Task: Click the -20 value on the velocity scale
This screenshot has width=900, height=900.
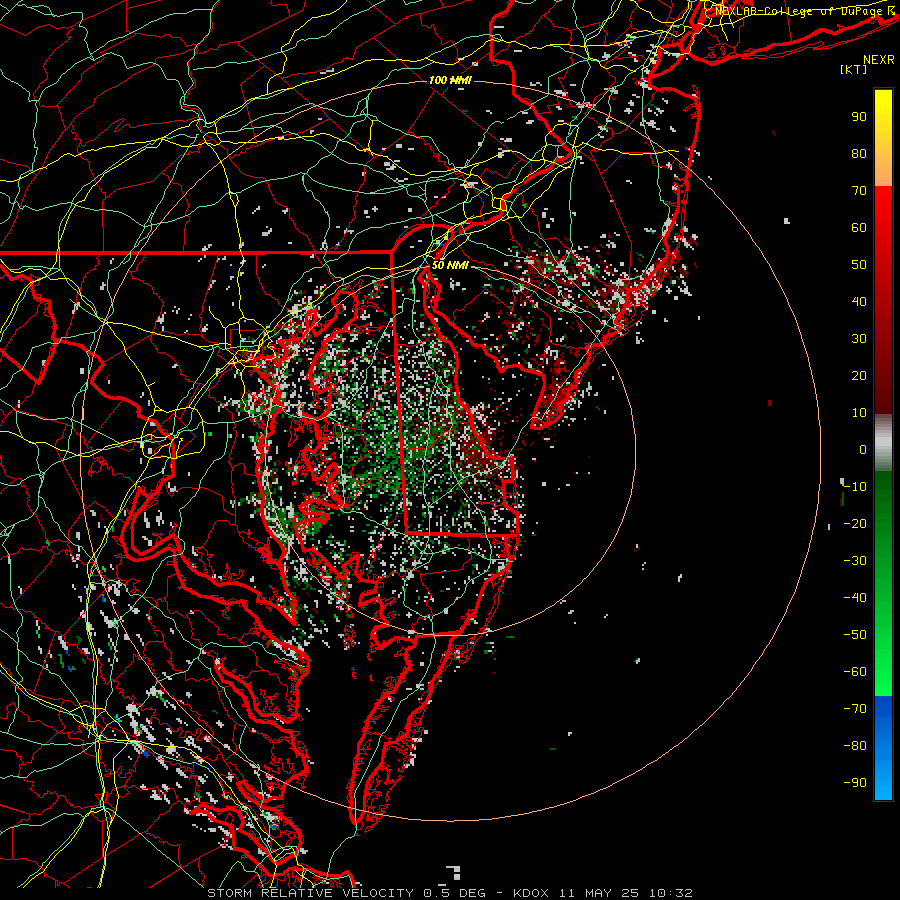Action: [x=855, y=524]
